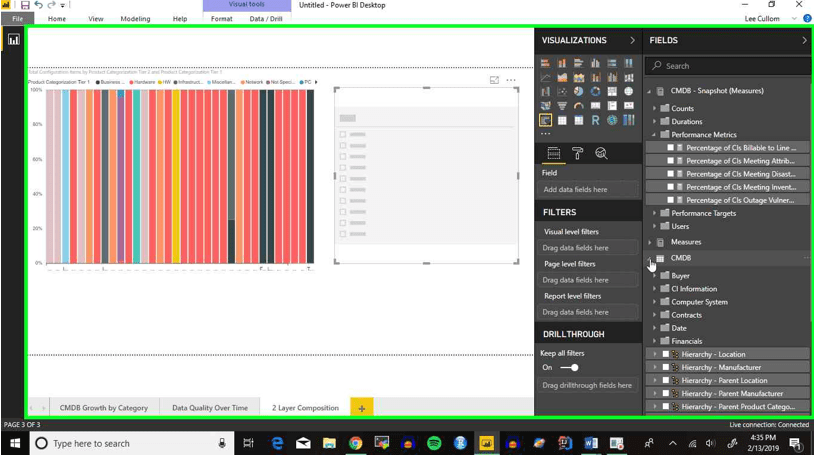Turn off Keep all filters toggle
This screenshot has height=456, width=815.
point(569,368)
